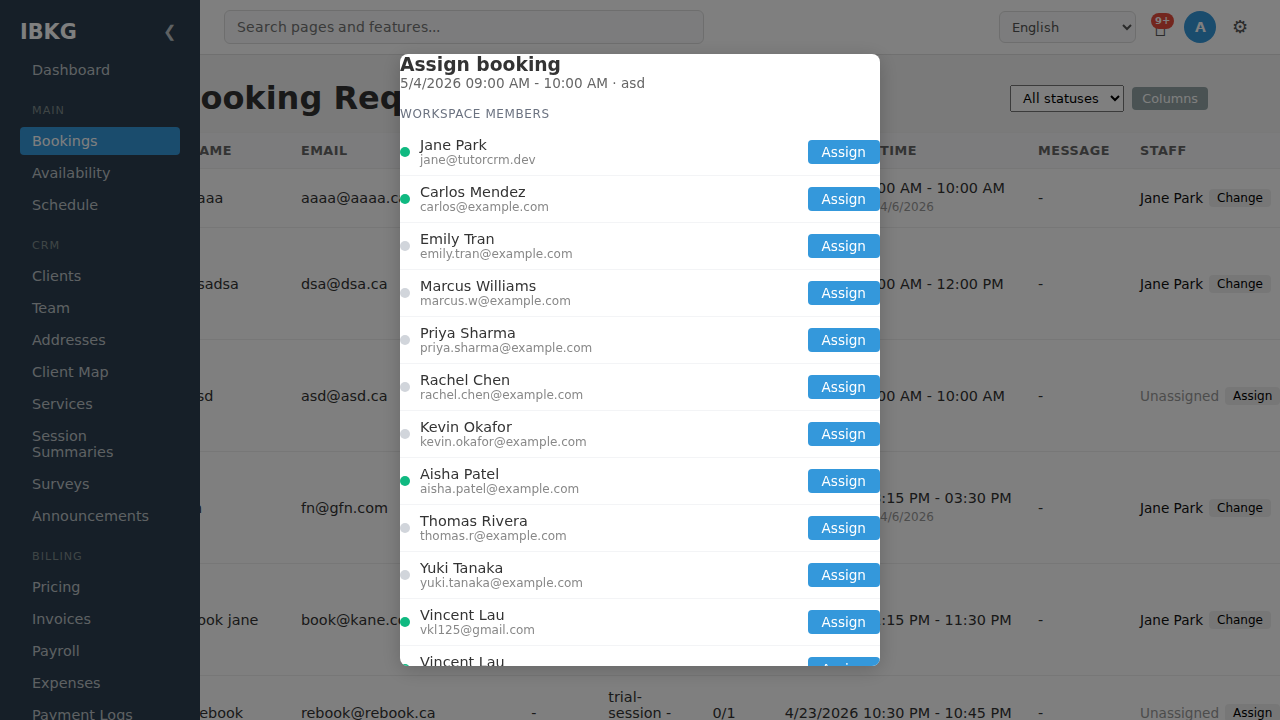Open Addresses in the sidebar
The height and width of the screenshot is (720, 1280).
100,340
